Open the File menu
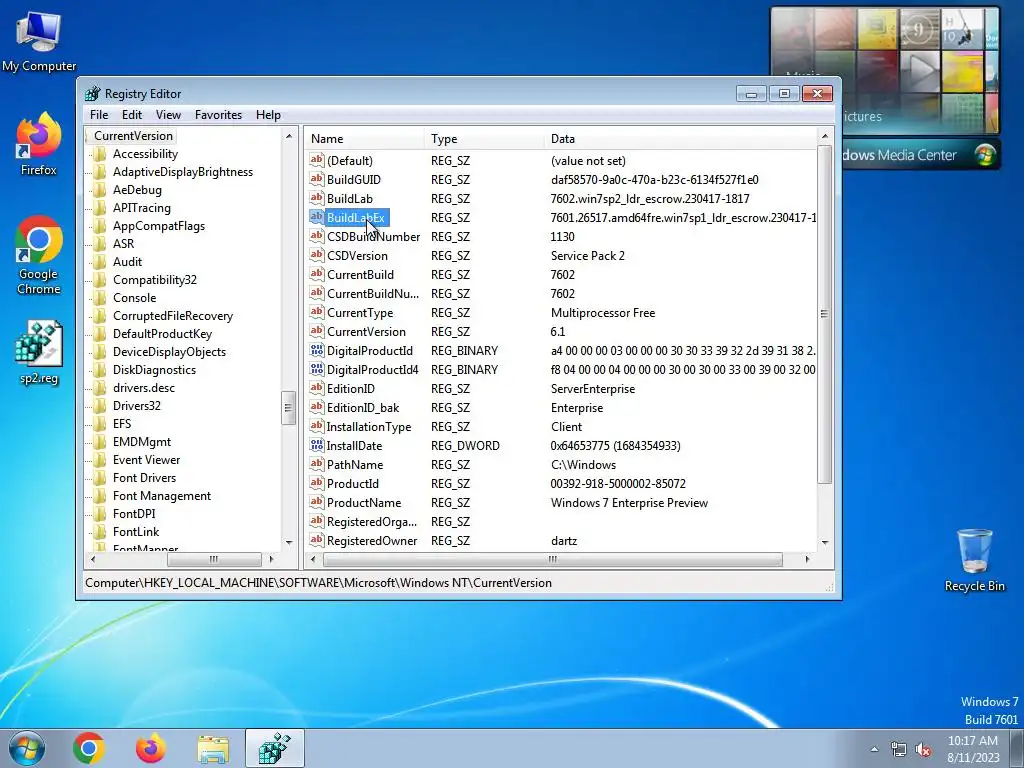Screen dimensions: 1024x768 coord(99,115)
